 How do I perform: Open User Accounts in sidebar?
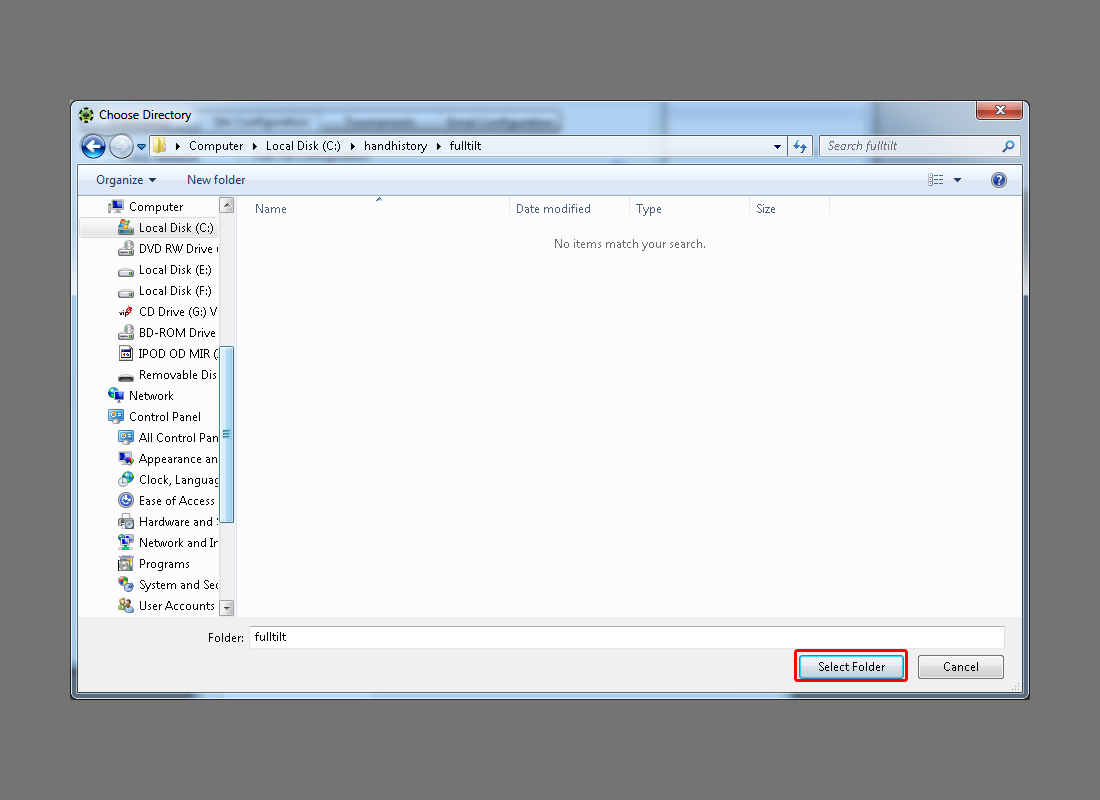pyautogui.click(x=176, y=606)
